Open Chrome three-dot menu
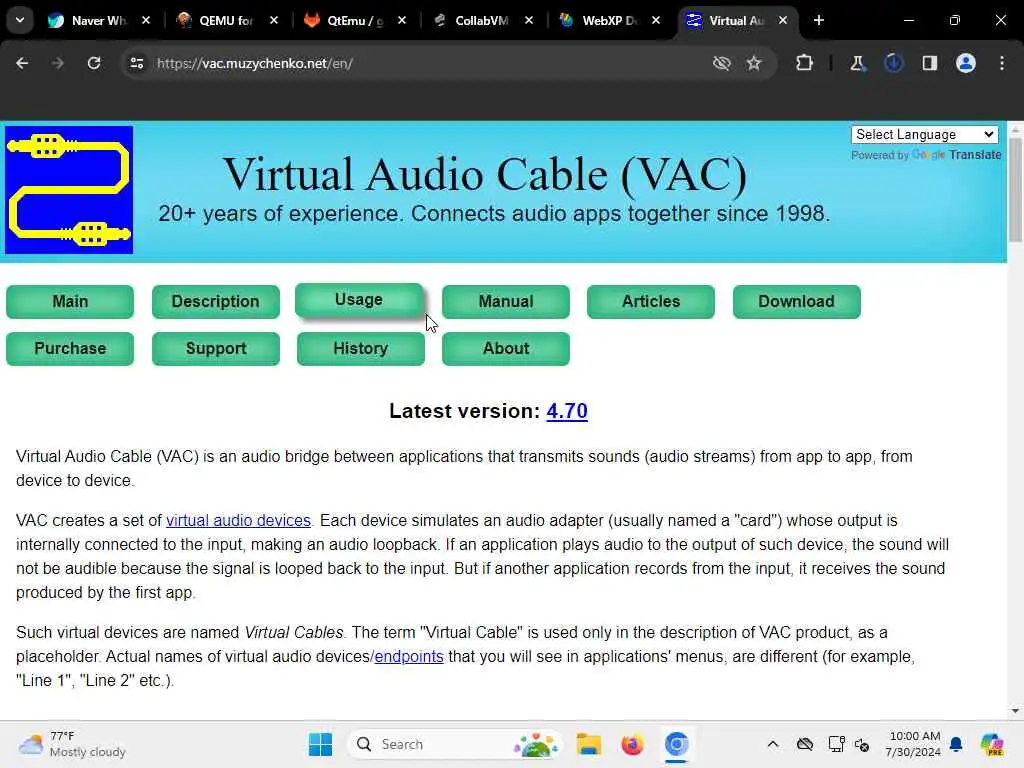 tap(1002, 63)
